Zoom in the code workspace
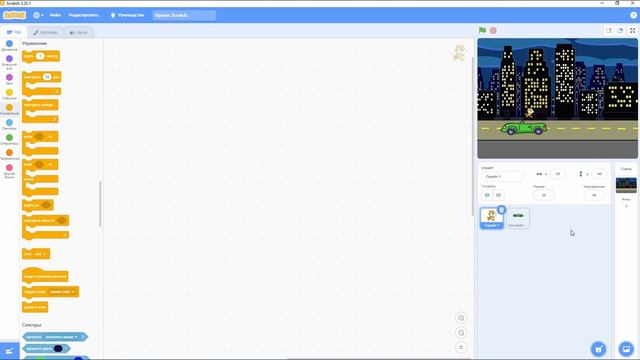The height and width of the screenshot is (360, 640). 461,318
